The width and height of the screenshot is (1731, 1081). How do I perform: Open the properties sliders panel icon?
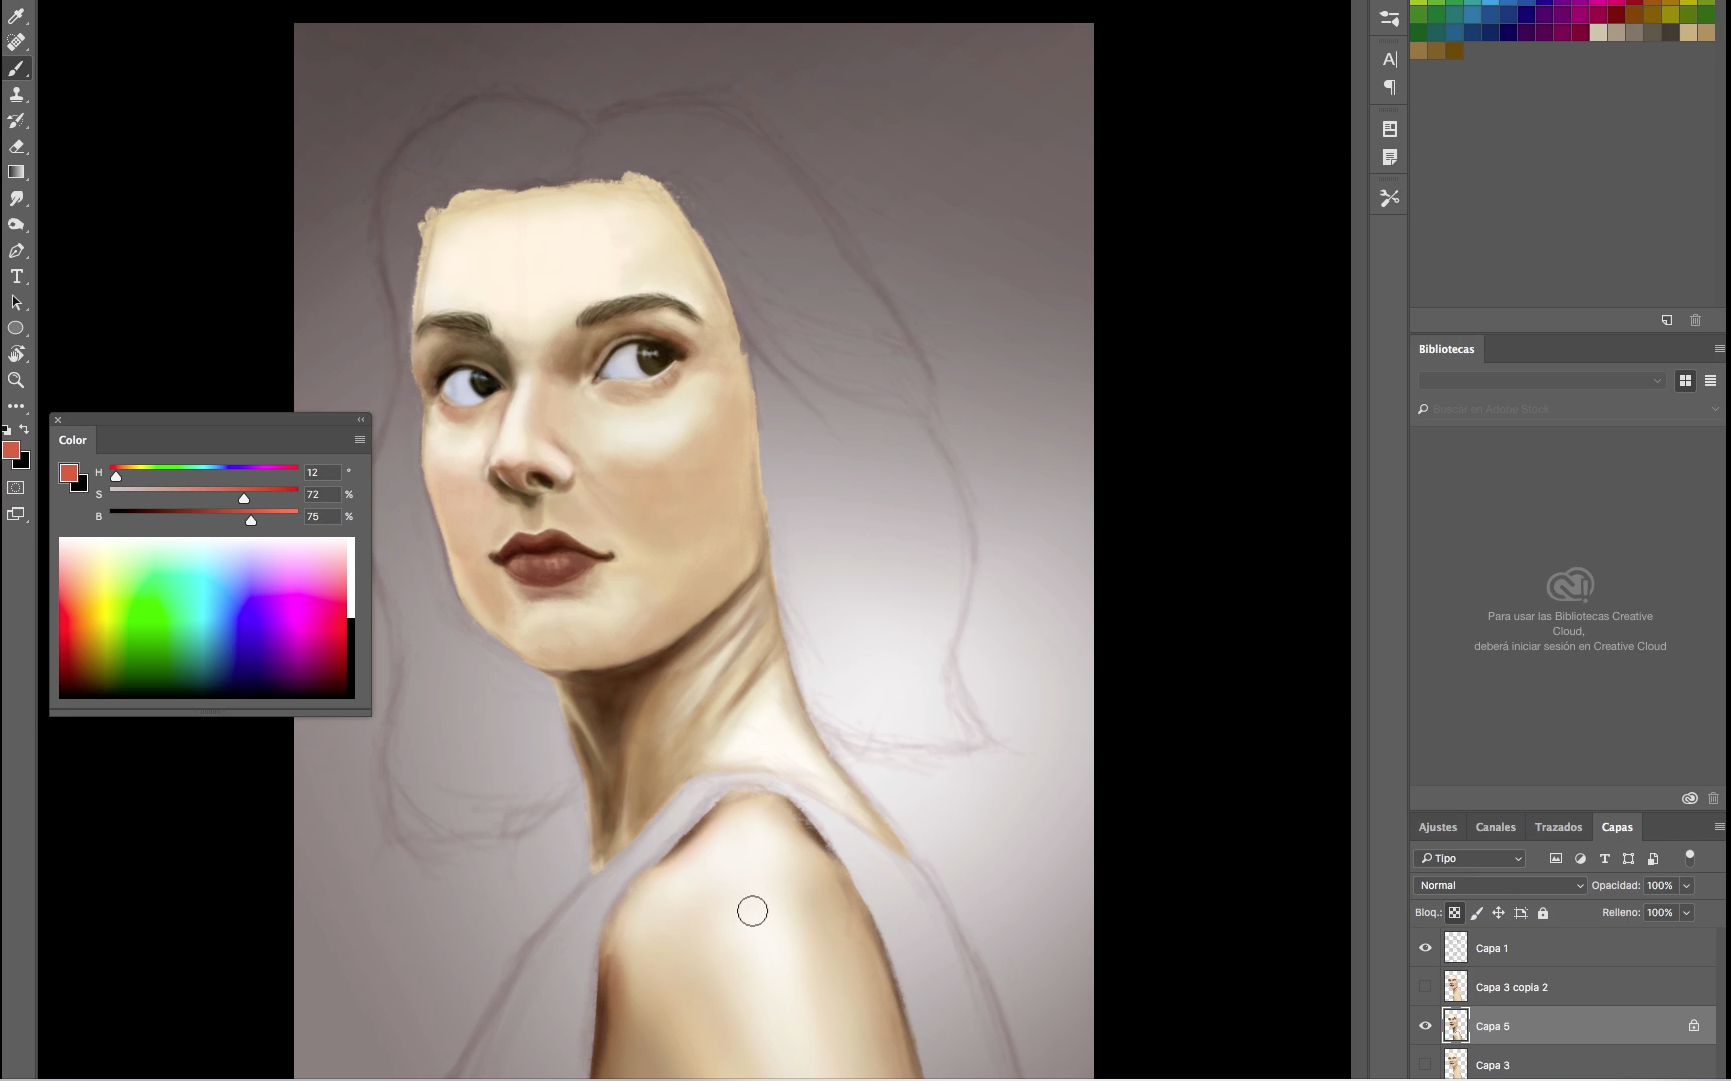tap(1389, 18)
